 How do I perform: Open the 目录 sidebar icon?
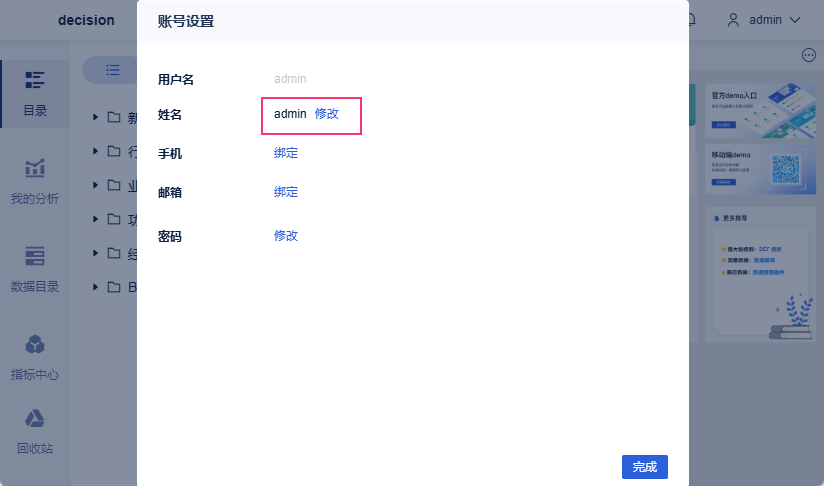(x=35, y=81)
